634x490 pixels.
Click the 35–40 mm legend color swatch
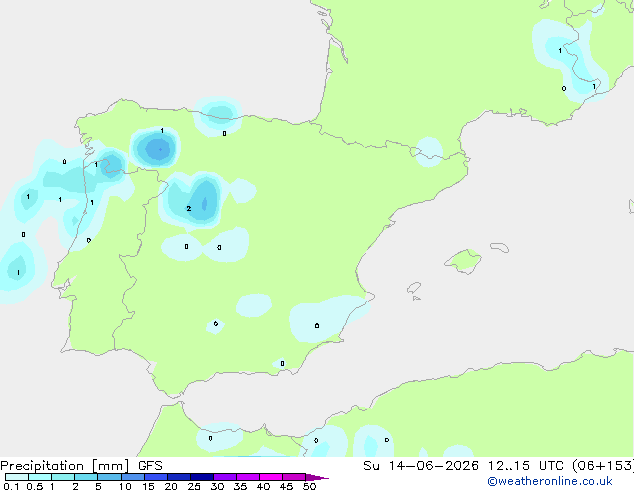coord(248,477)
